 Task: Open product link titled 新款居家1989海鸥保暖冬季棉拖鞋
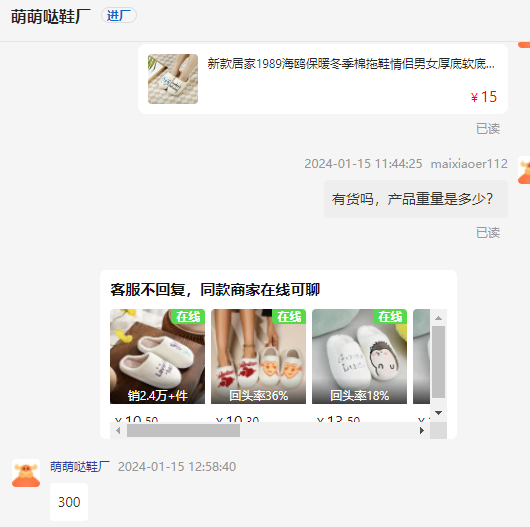pos(351,64)
